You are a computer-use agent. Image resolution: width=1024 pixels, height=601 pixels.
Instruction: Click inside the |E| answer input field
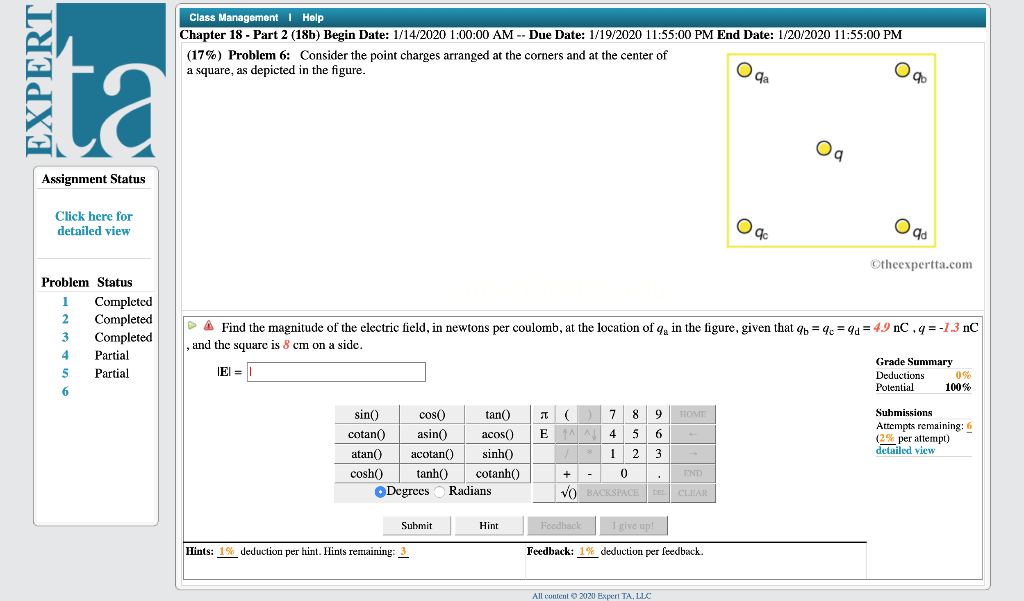[x=336, y=371]
